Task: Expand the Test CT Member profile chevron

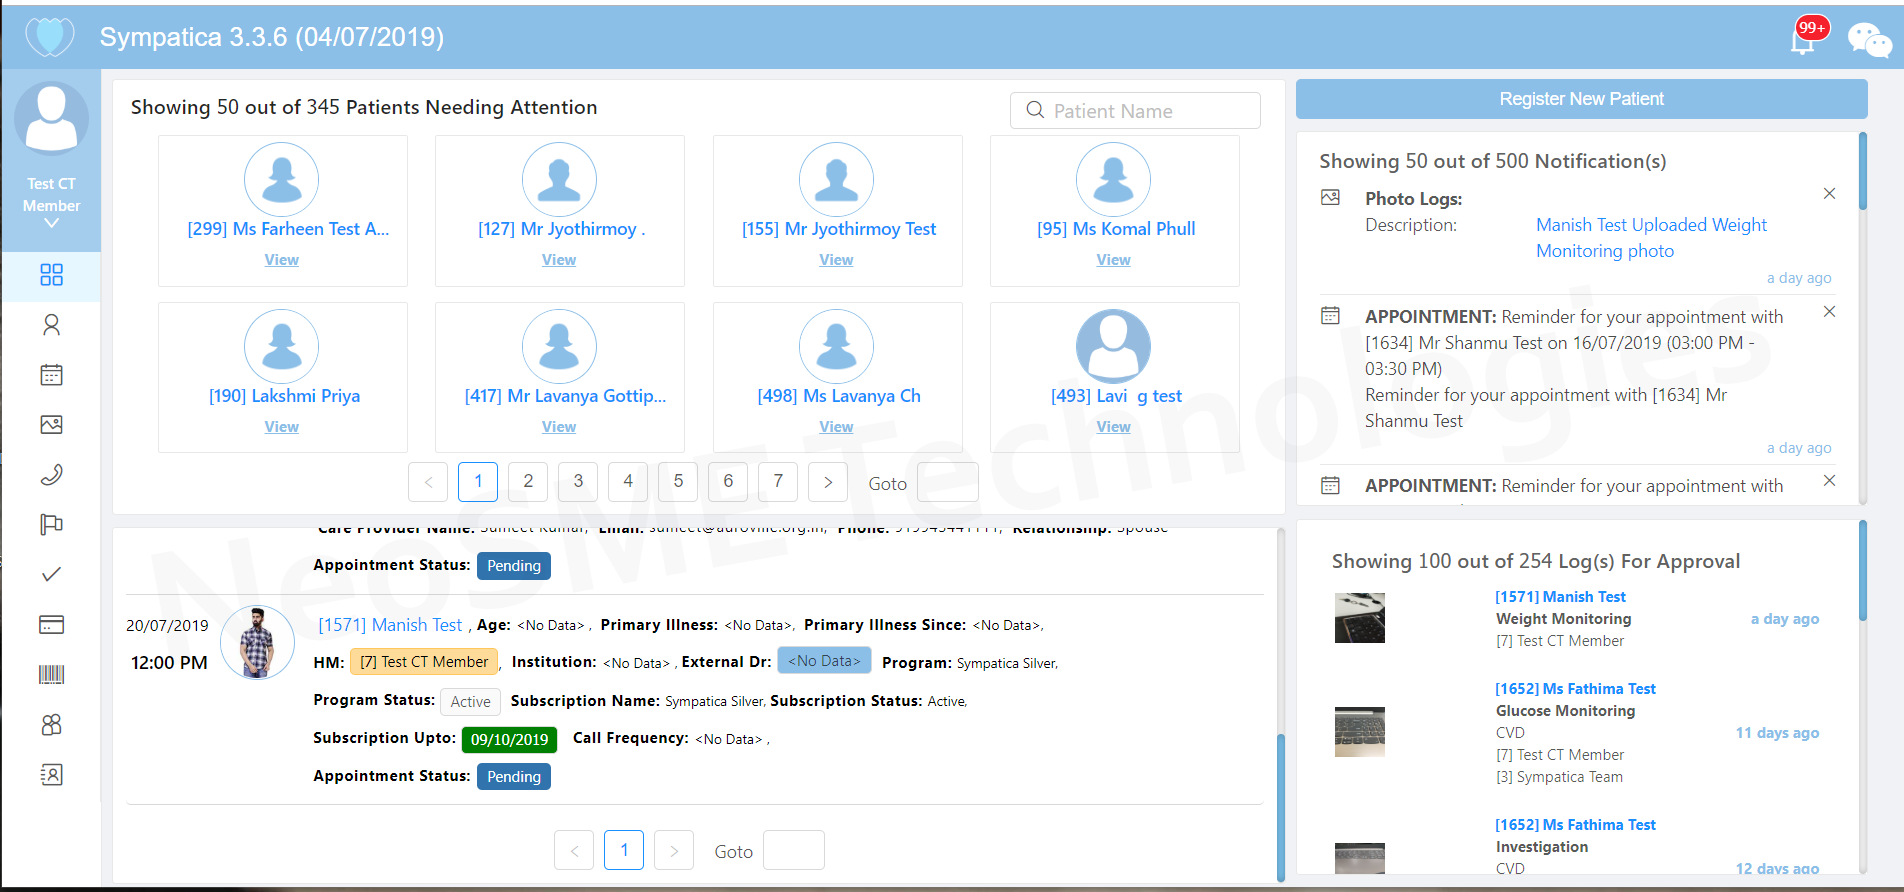Action: point(51,224)
